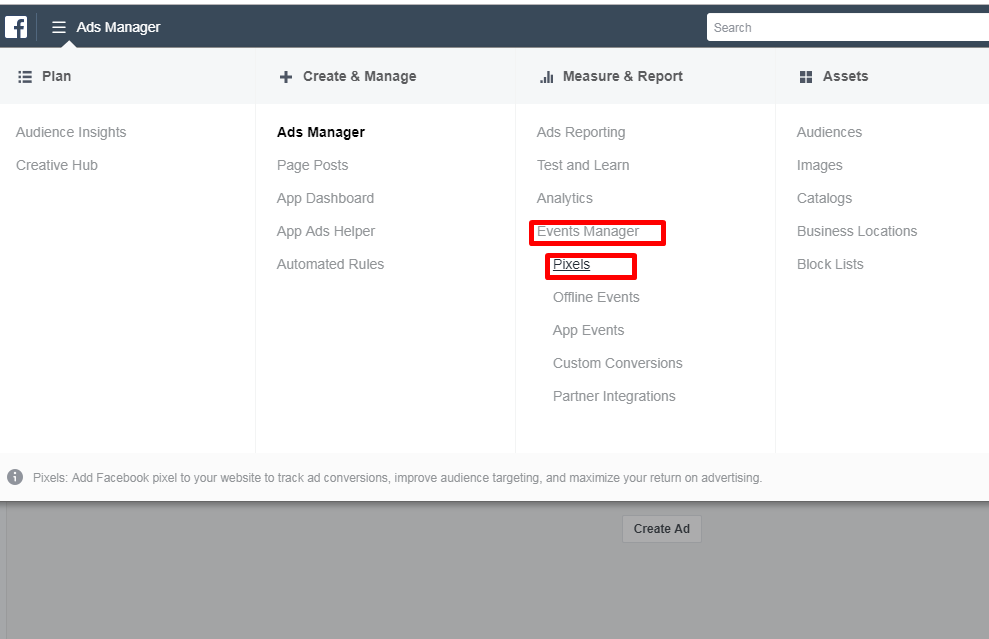Open Ads Reporting
The height and width of the screenshot is (639, 989).
(x=581, y=132)
